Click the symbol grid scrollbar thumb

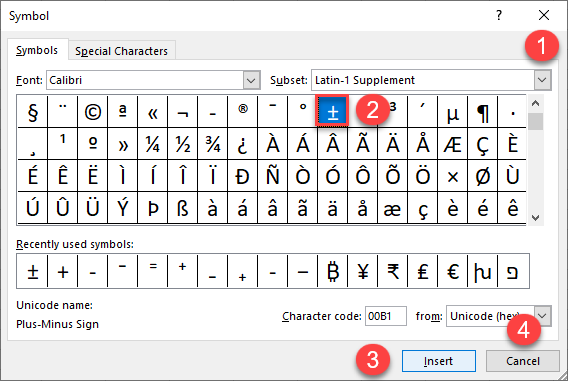click(535, 121)
